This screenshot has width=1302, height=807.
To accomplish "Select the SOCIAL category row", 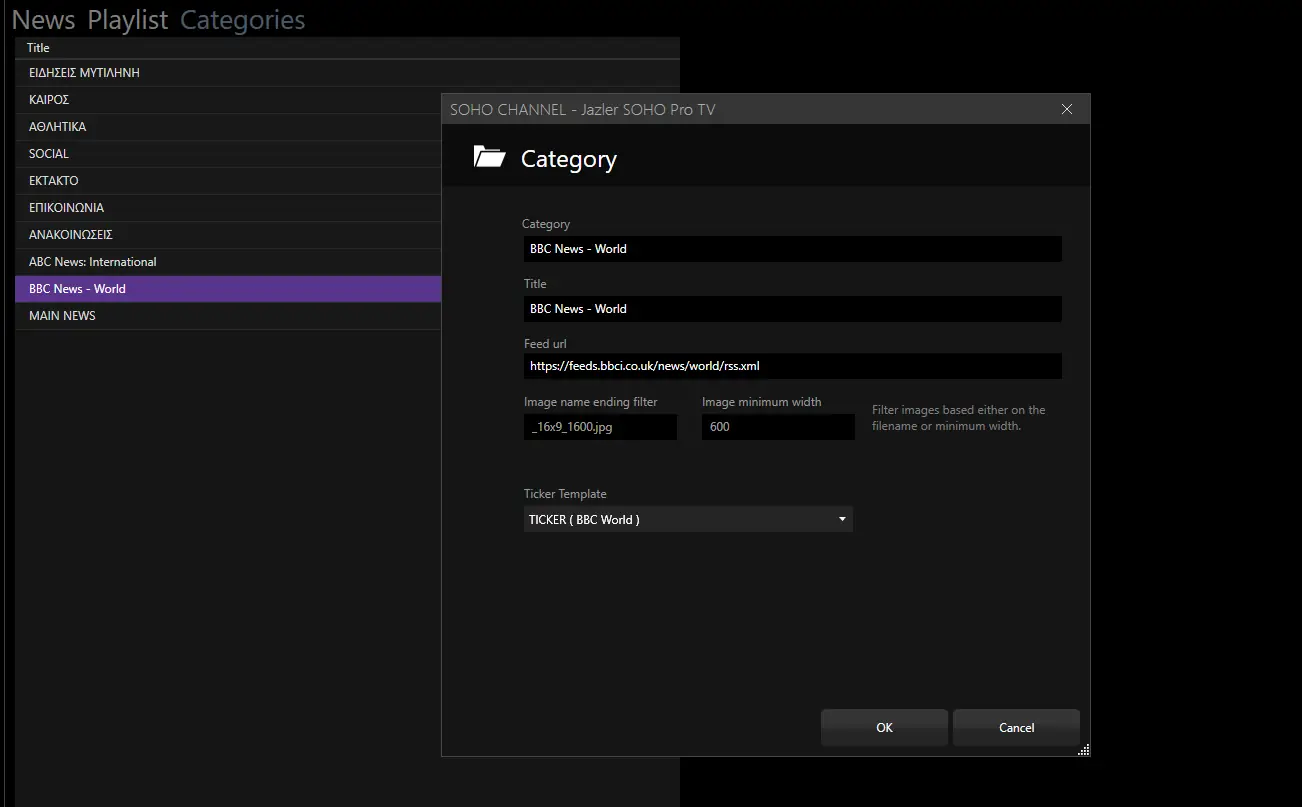I will point(228,154).
